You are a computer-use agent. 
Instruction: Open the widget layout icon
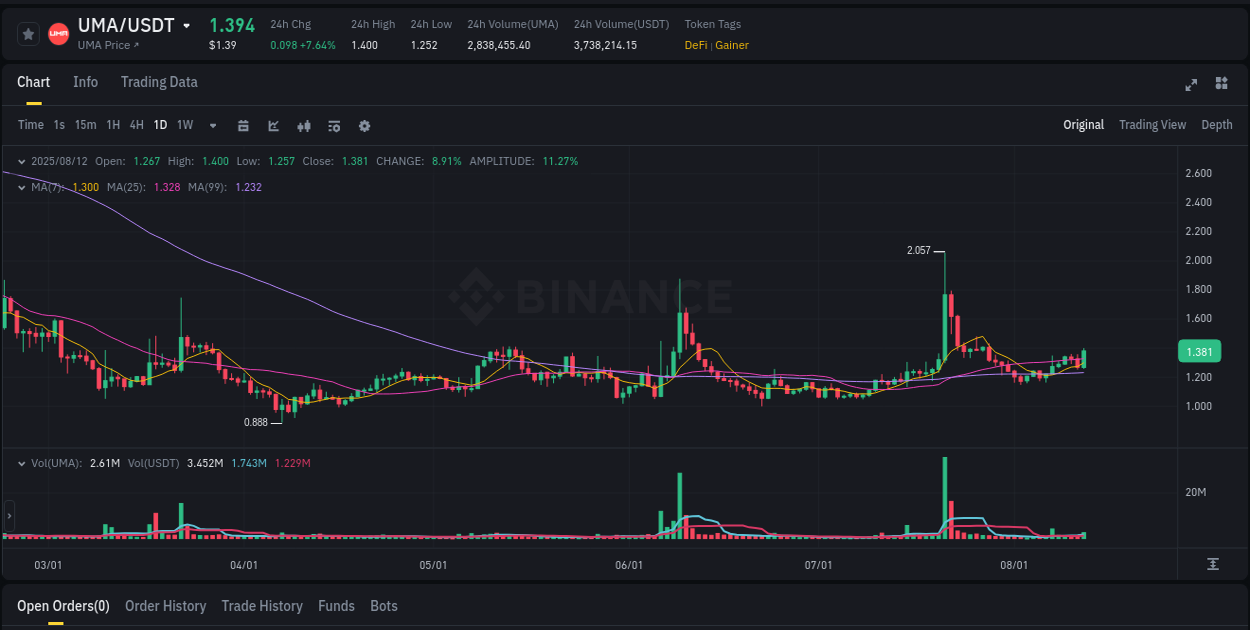tap(1219, 85)
